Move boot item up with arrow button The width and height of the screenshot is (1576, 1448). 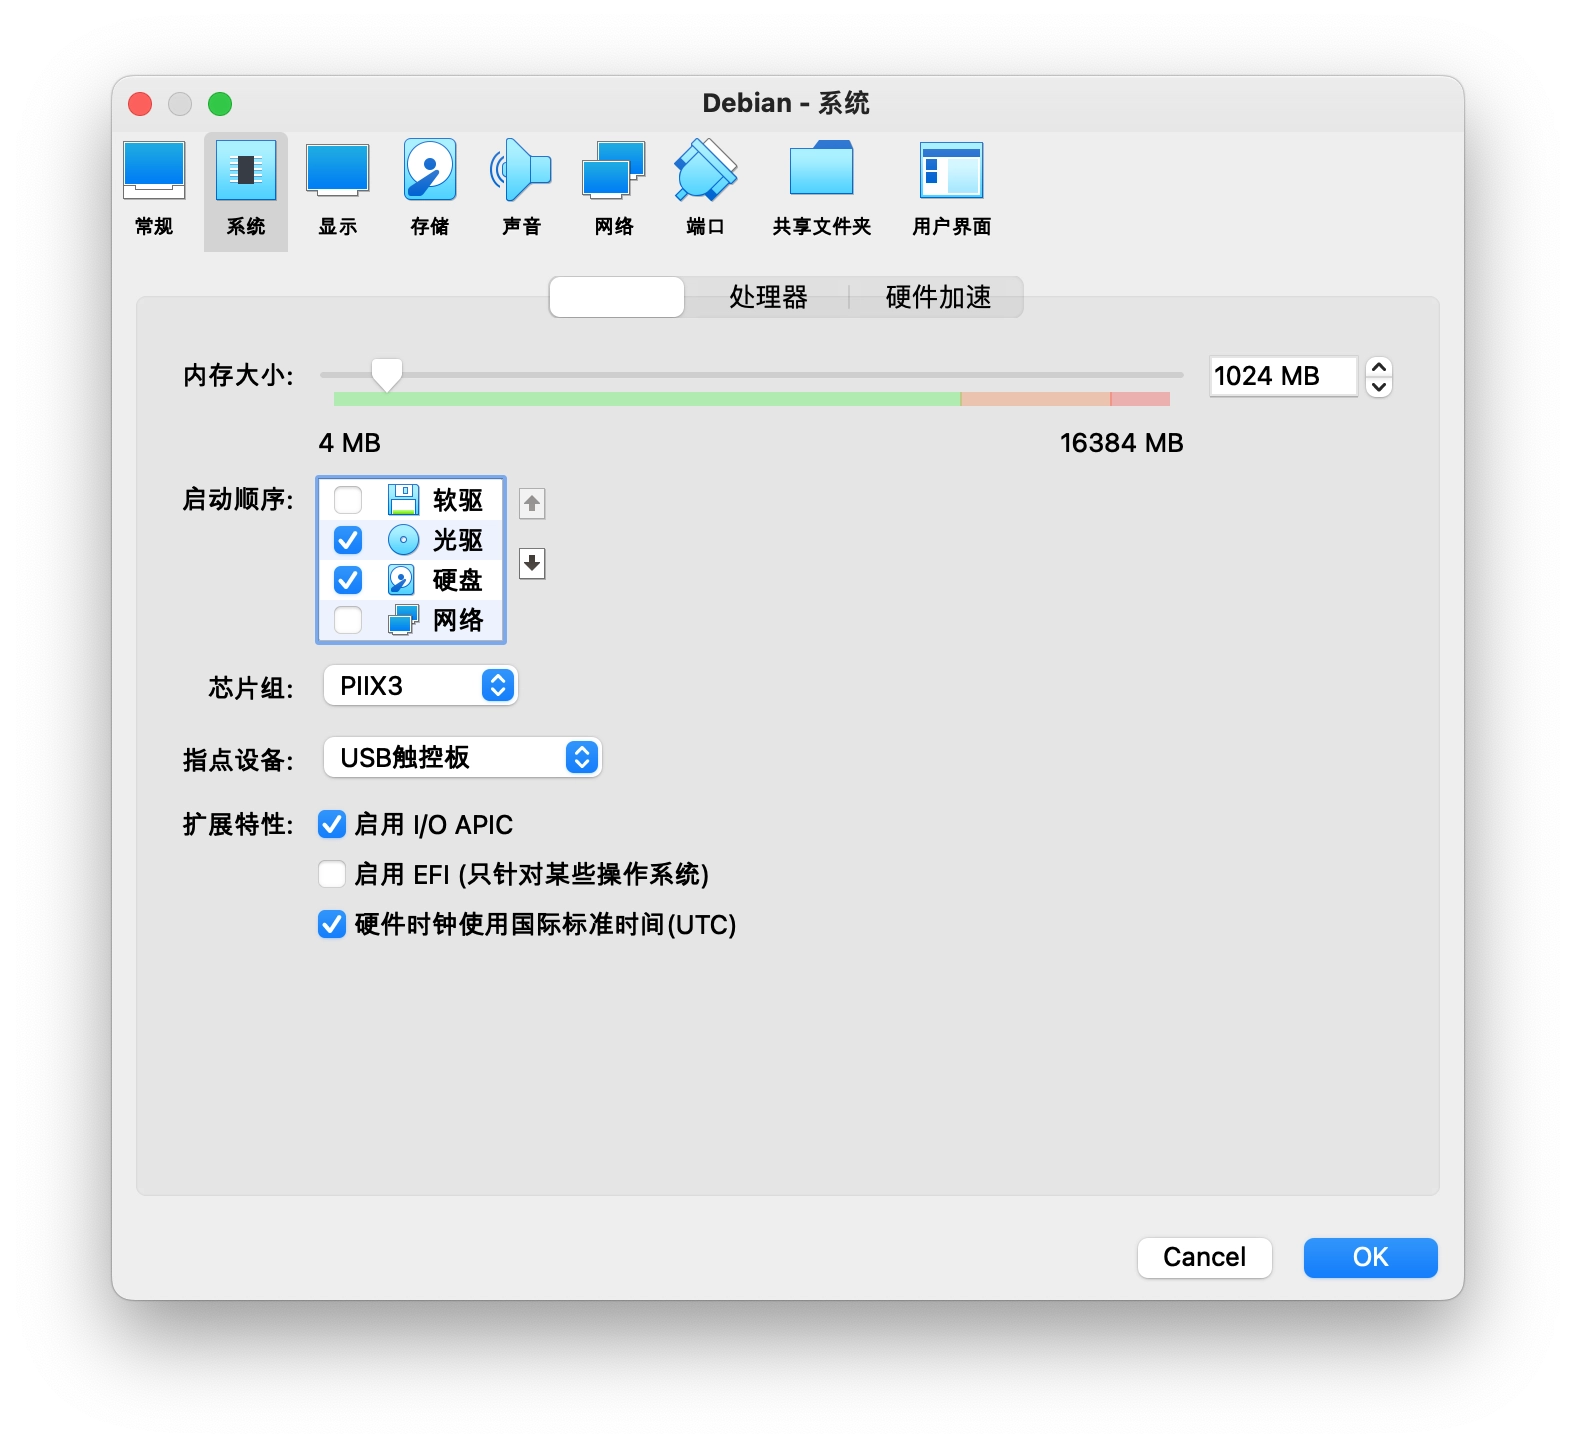(x=532, y=504)
